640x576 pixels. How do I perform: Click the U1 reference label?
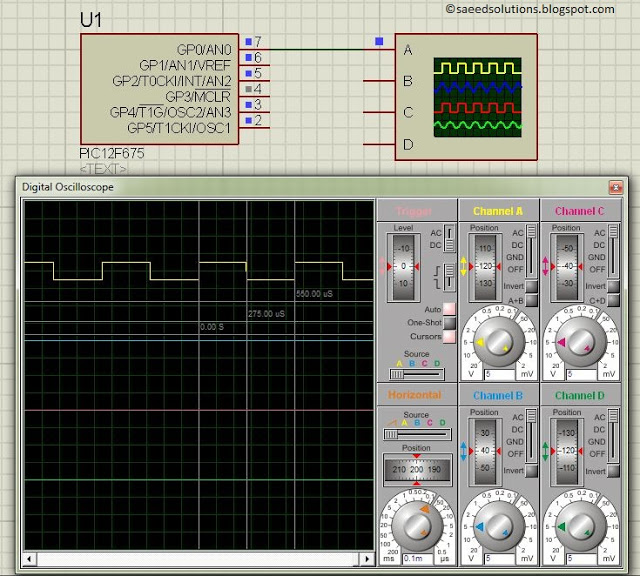[x=91, y=20]
